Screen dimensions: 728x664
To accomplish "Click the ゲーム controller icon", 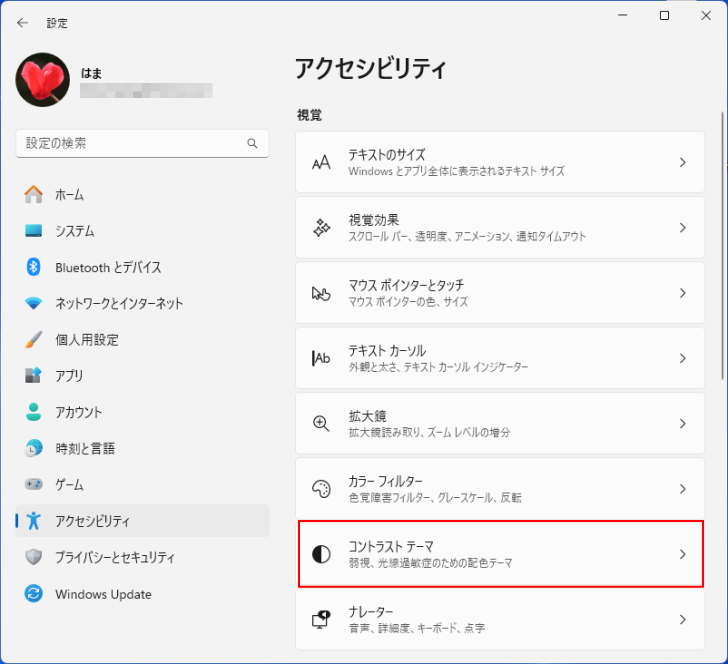I will 33,484.
